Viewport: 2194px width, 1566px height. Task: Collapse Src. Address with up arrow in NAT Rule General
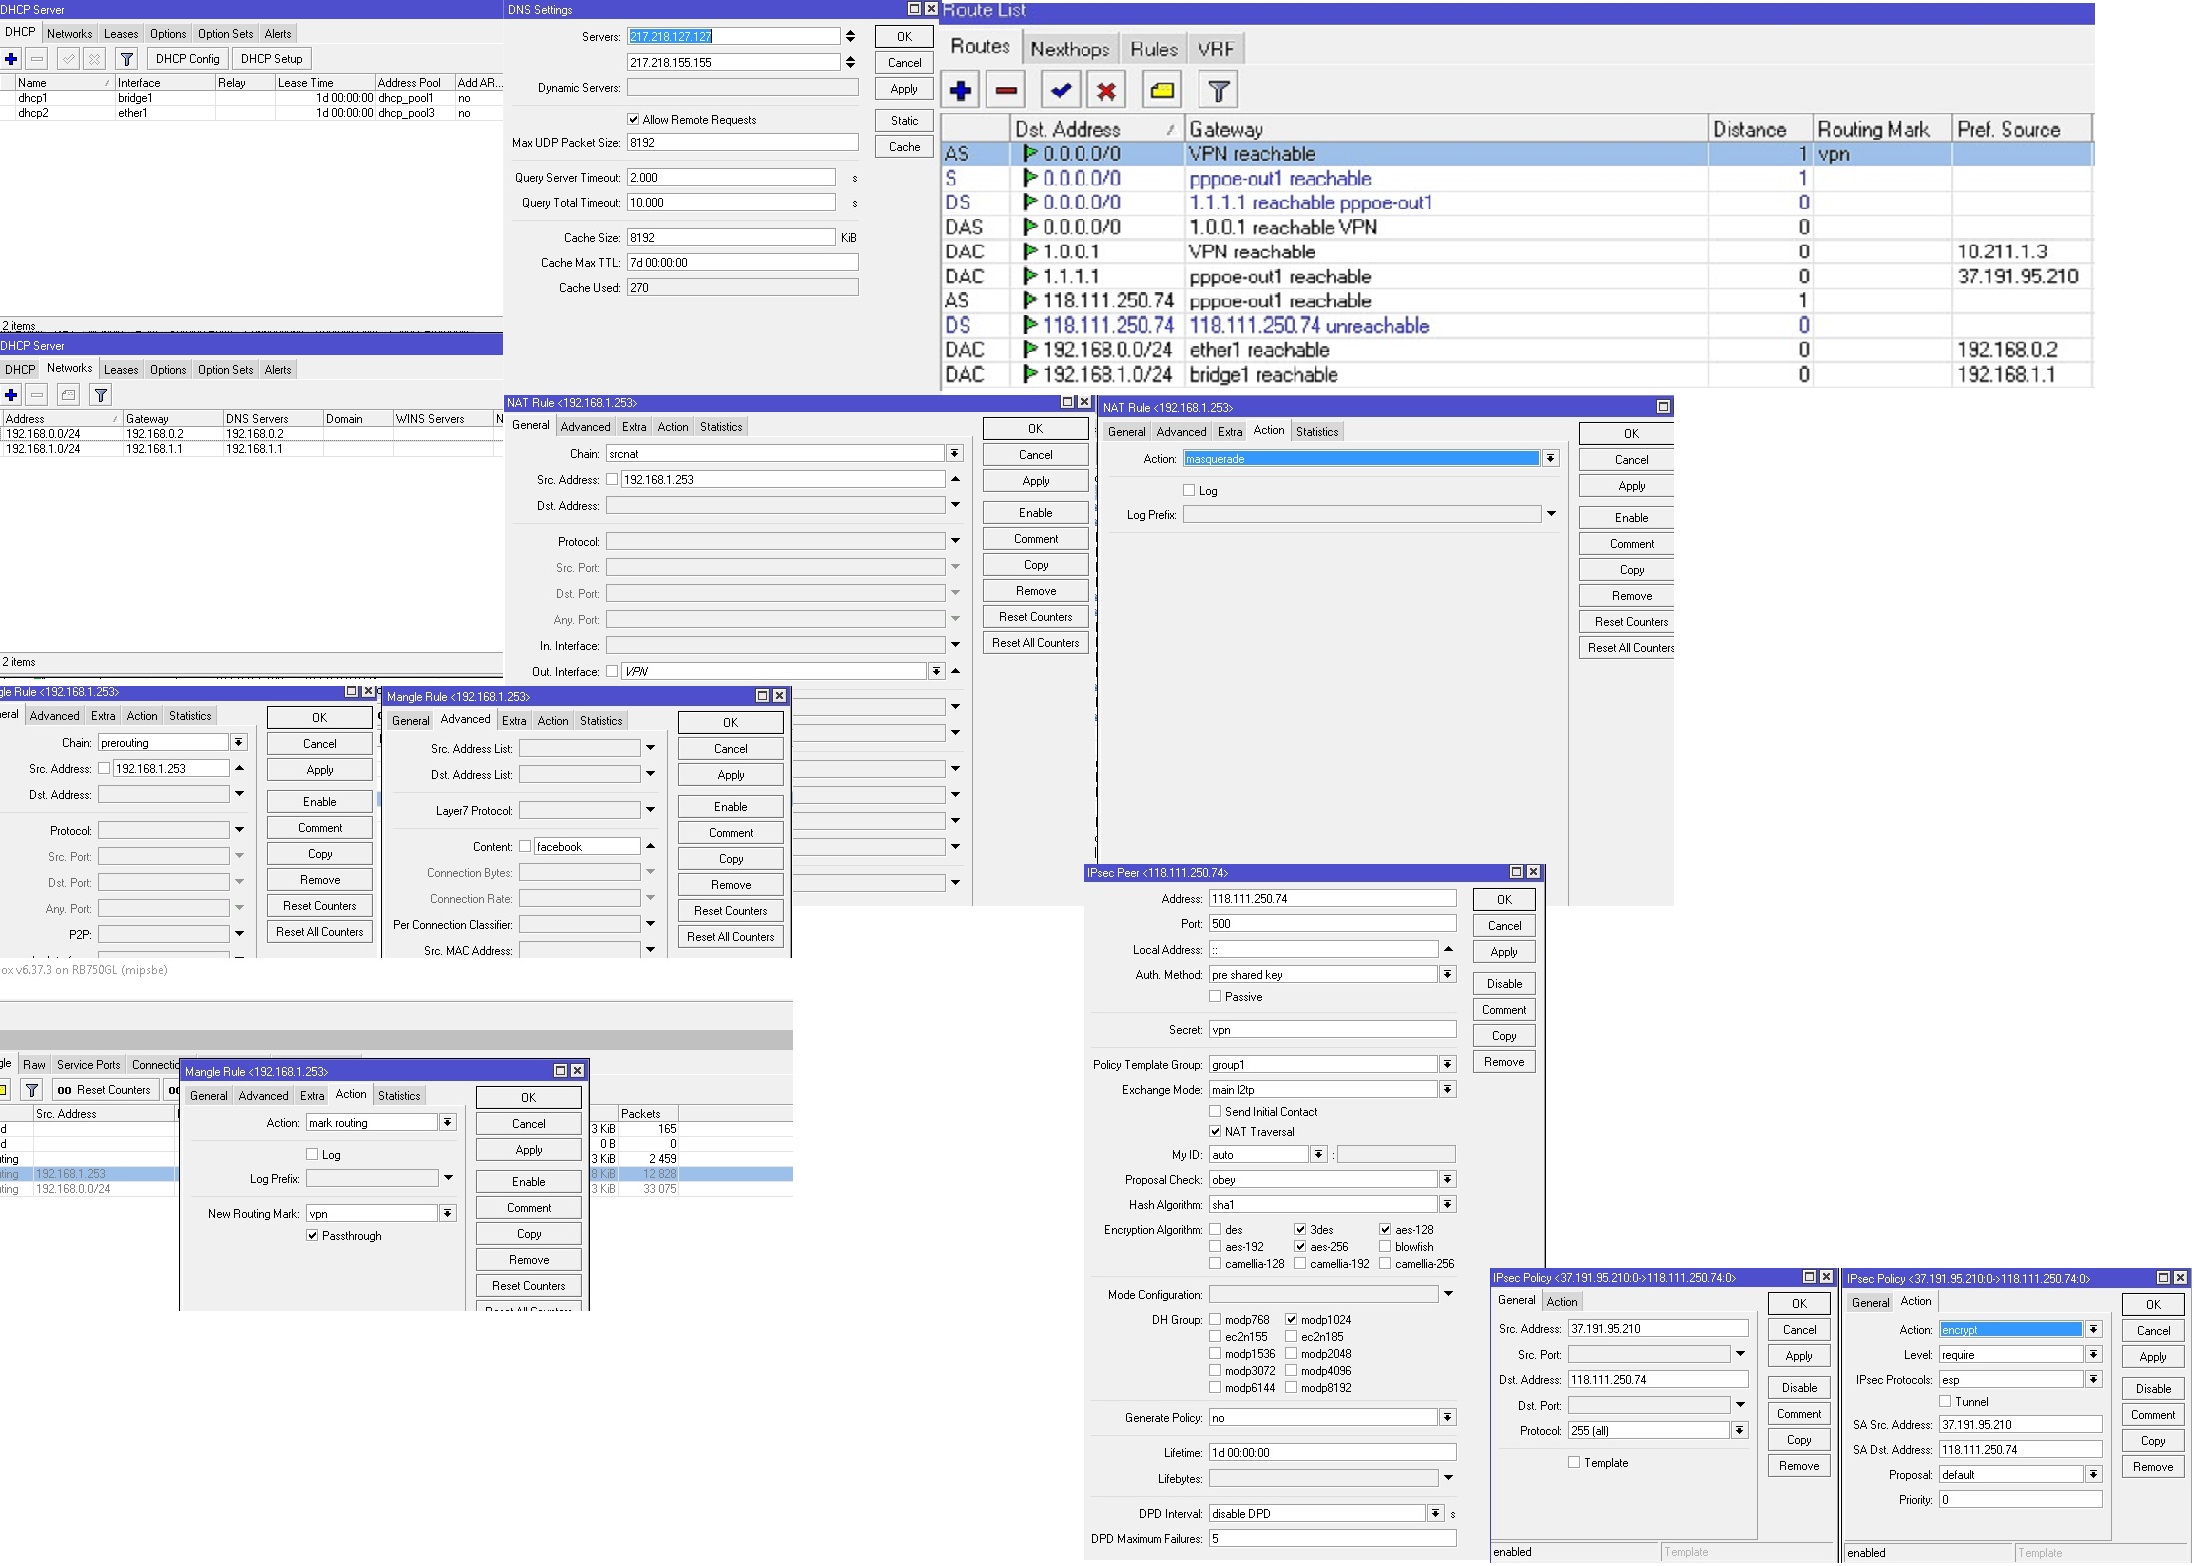(955, 479)
